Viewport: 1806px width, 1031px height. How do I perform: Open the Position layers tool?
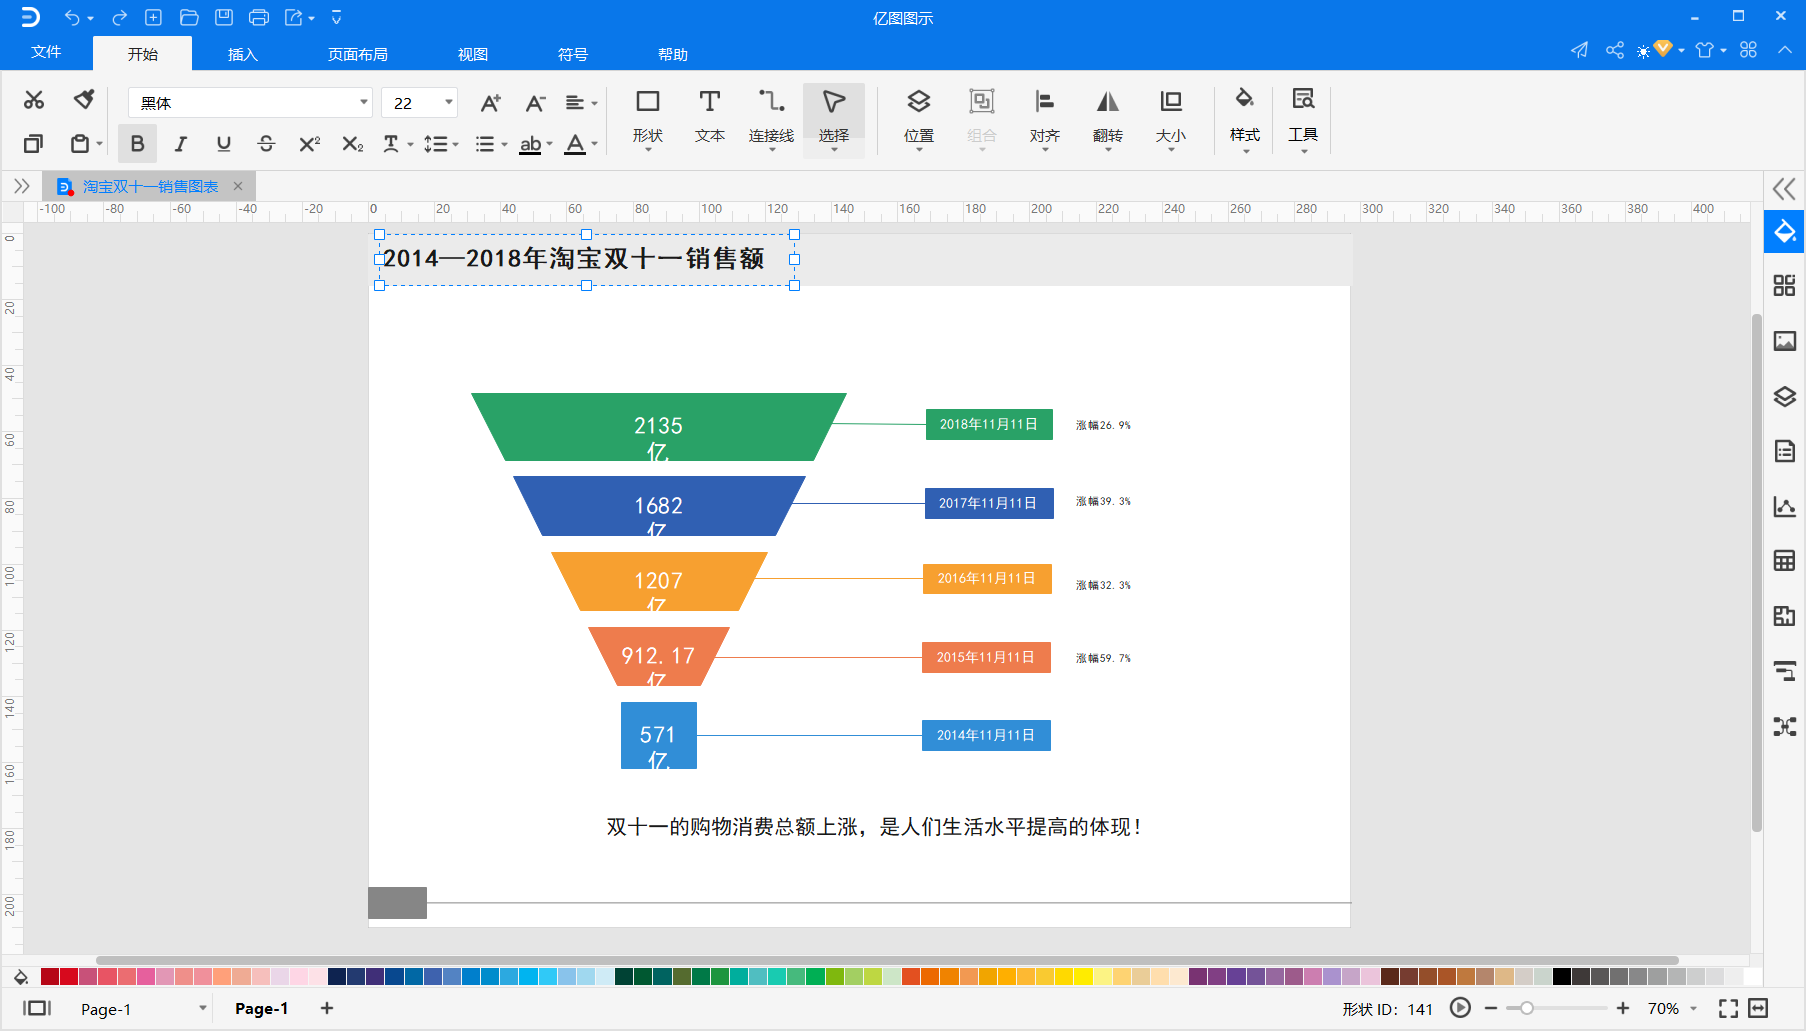click(919, 118)
